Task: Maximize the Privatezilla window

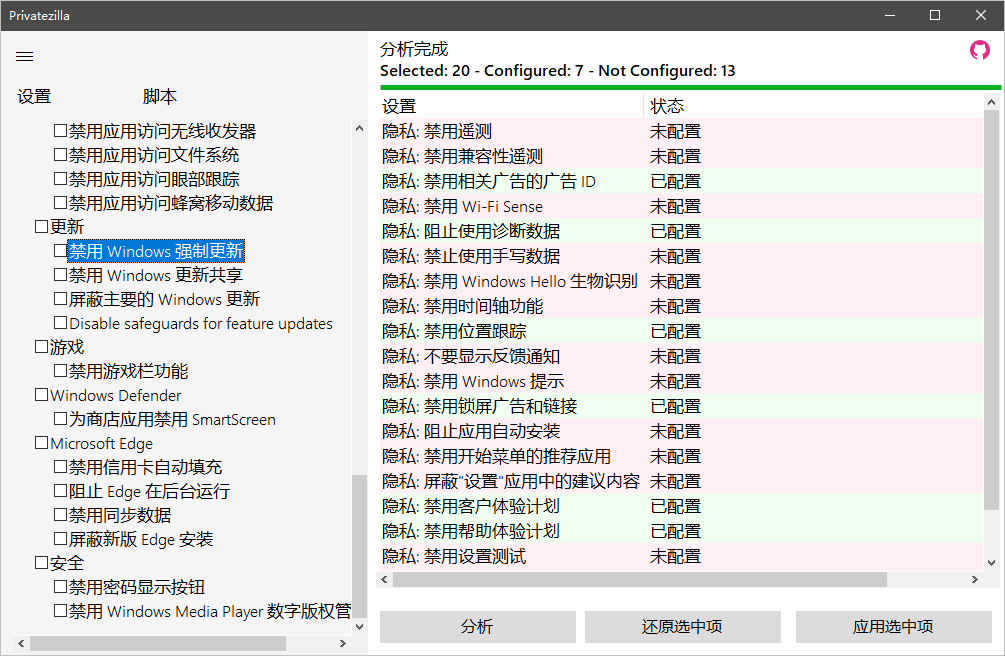Action: click(x=935, y=15)
